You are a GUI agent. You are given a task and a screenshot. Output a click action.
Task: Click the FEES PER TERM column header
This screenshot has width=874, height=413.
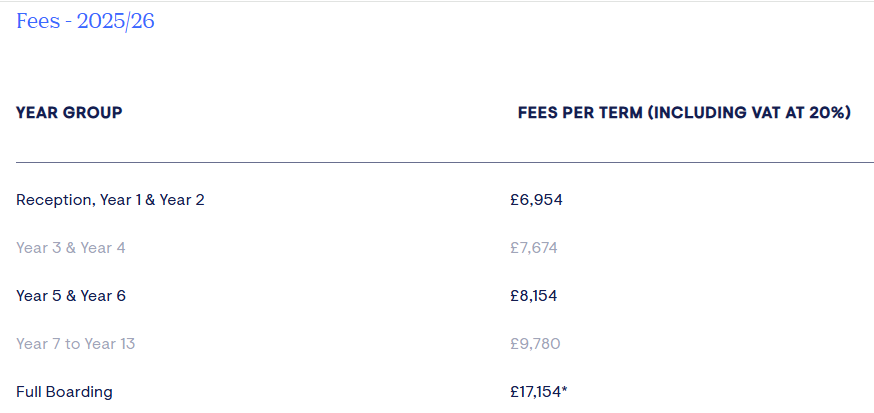pyautogui.click(x=684, y=113)
